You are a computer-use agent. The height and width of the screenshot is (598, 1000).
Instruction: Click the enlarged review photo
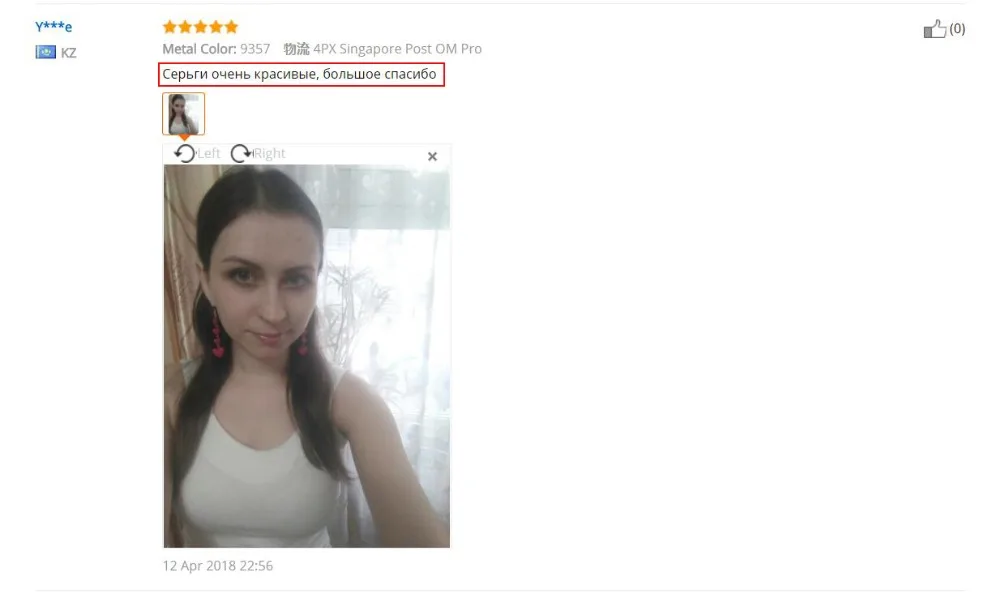(x=307, y=356)
